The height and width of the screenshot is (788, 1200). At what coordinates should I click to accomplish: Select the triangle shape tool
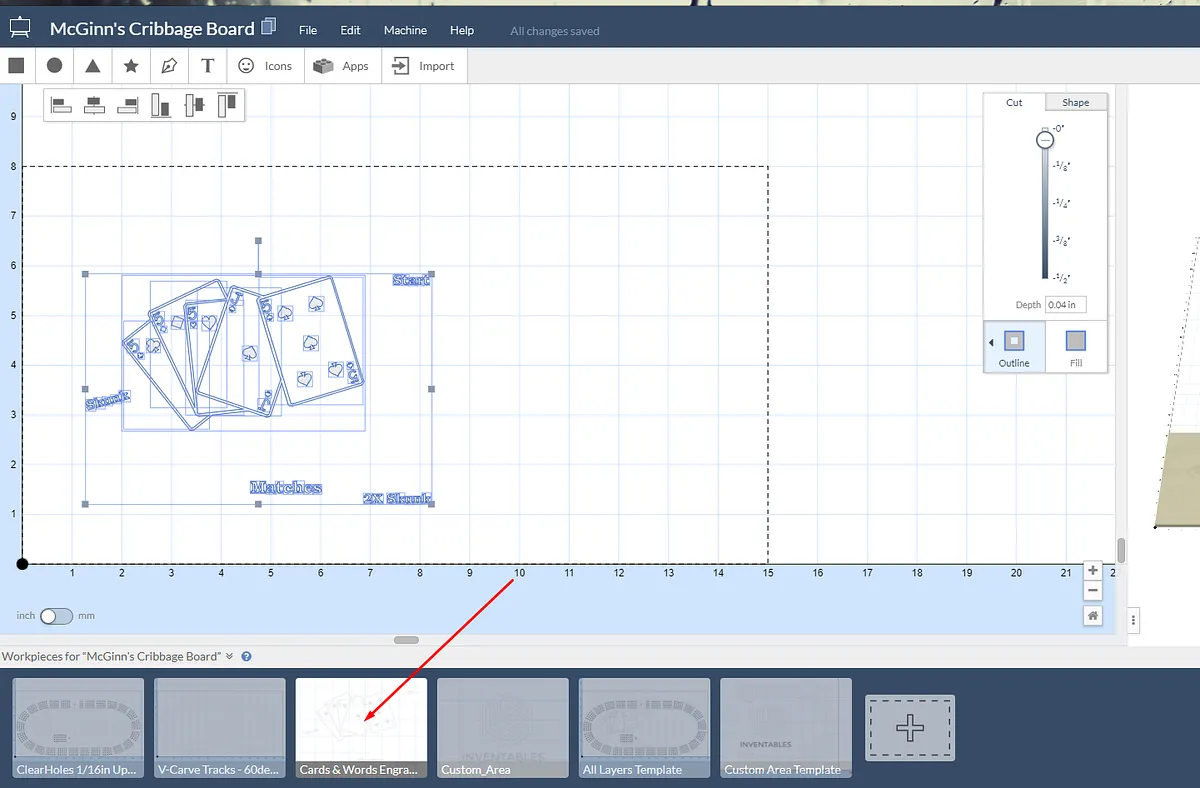pos(92,66)
